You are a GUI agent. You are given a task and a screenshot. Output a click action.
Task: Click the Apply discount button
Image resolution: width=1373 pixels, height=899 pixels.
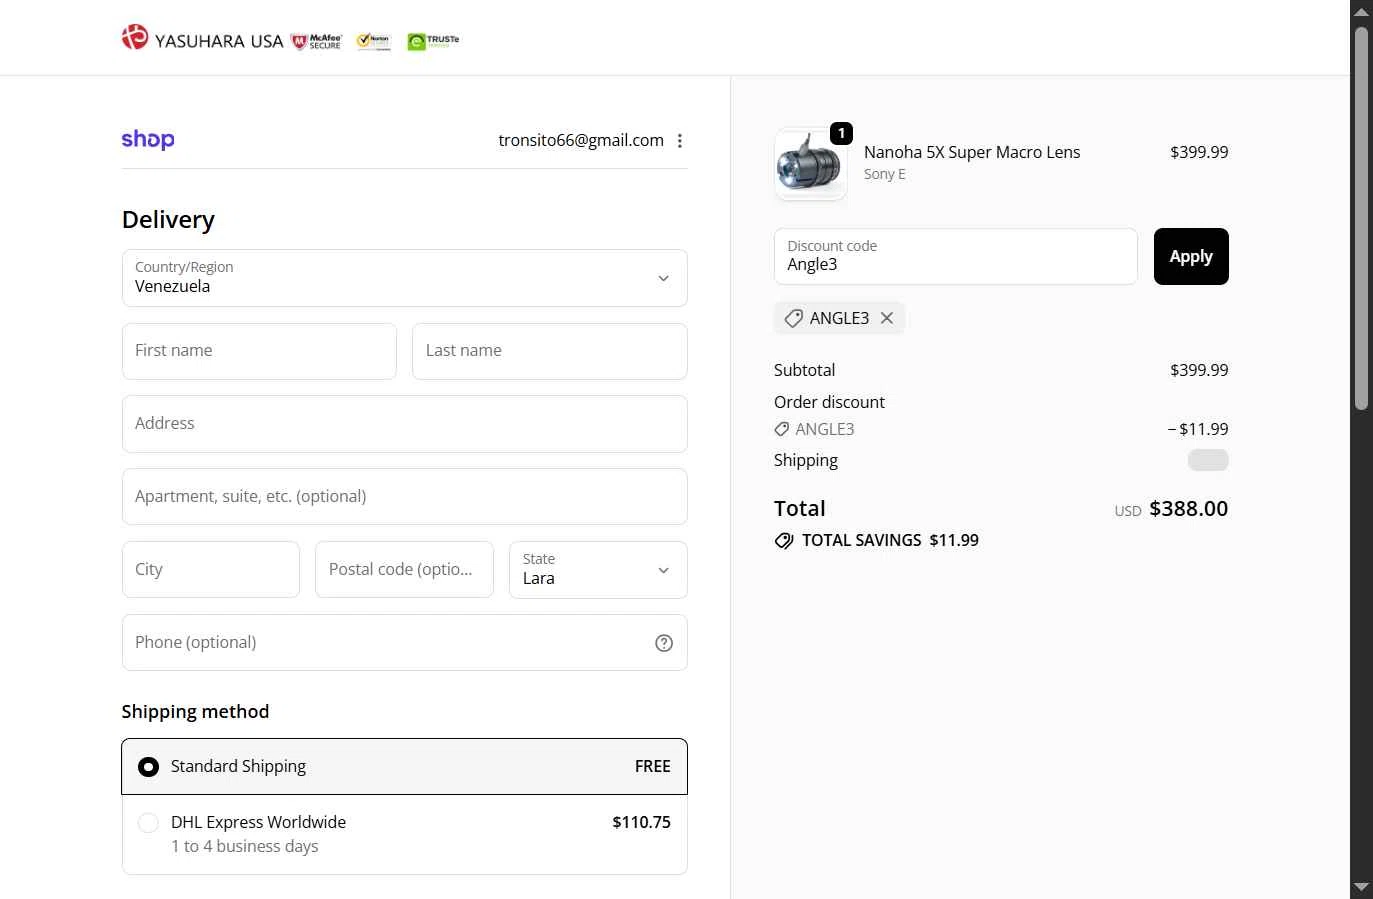tap(1191, 257)
